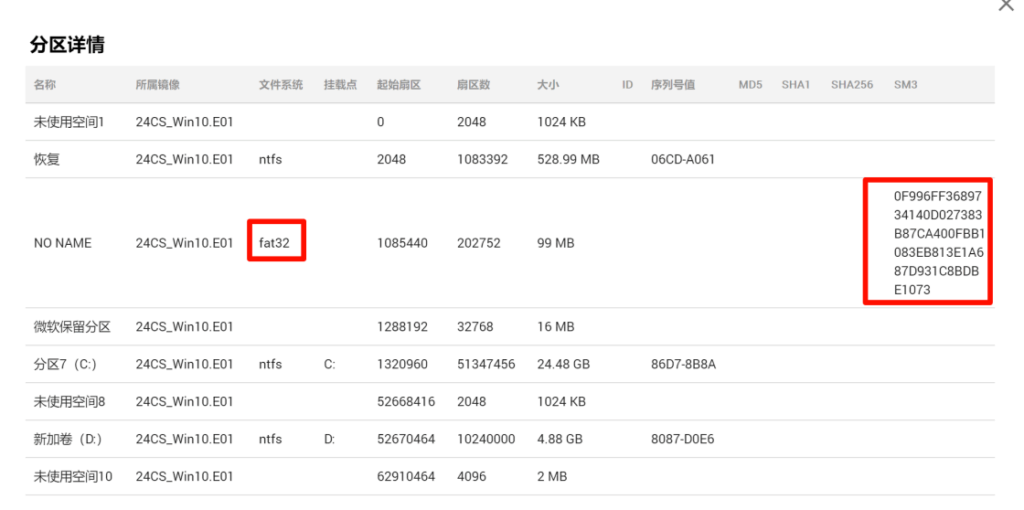Click the SHA256 column header
Image resolution: width=1024 pixels, height=510 pixels.
[851, 85]
